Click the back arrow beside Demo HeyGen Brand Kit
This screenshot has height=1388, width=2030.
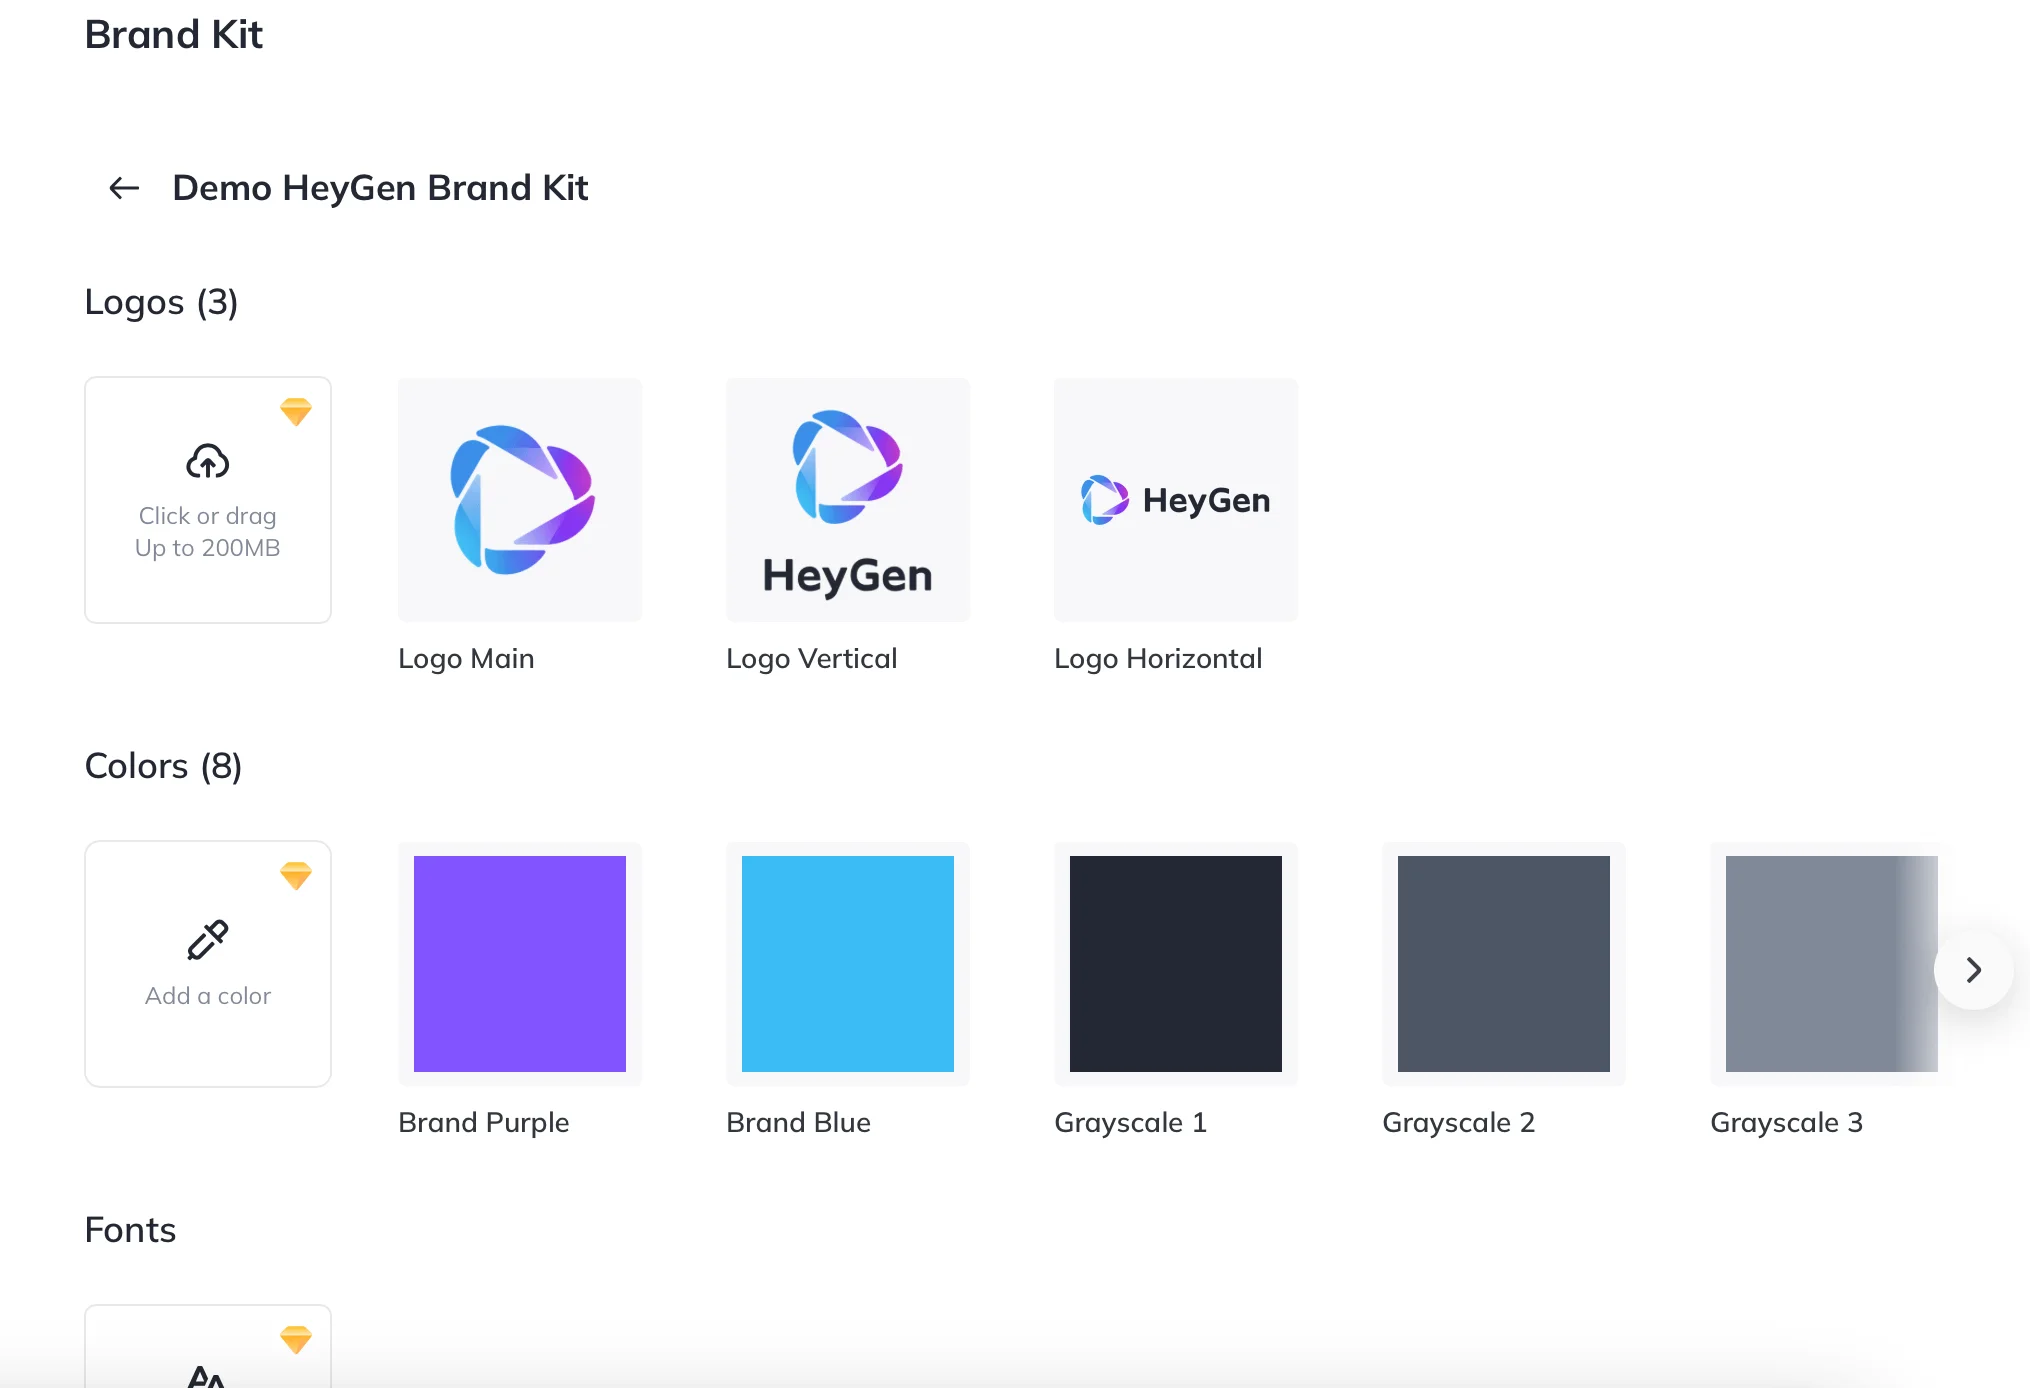pos(124,188)
